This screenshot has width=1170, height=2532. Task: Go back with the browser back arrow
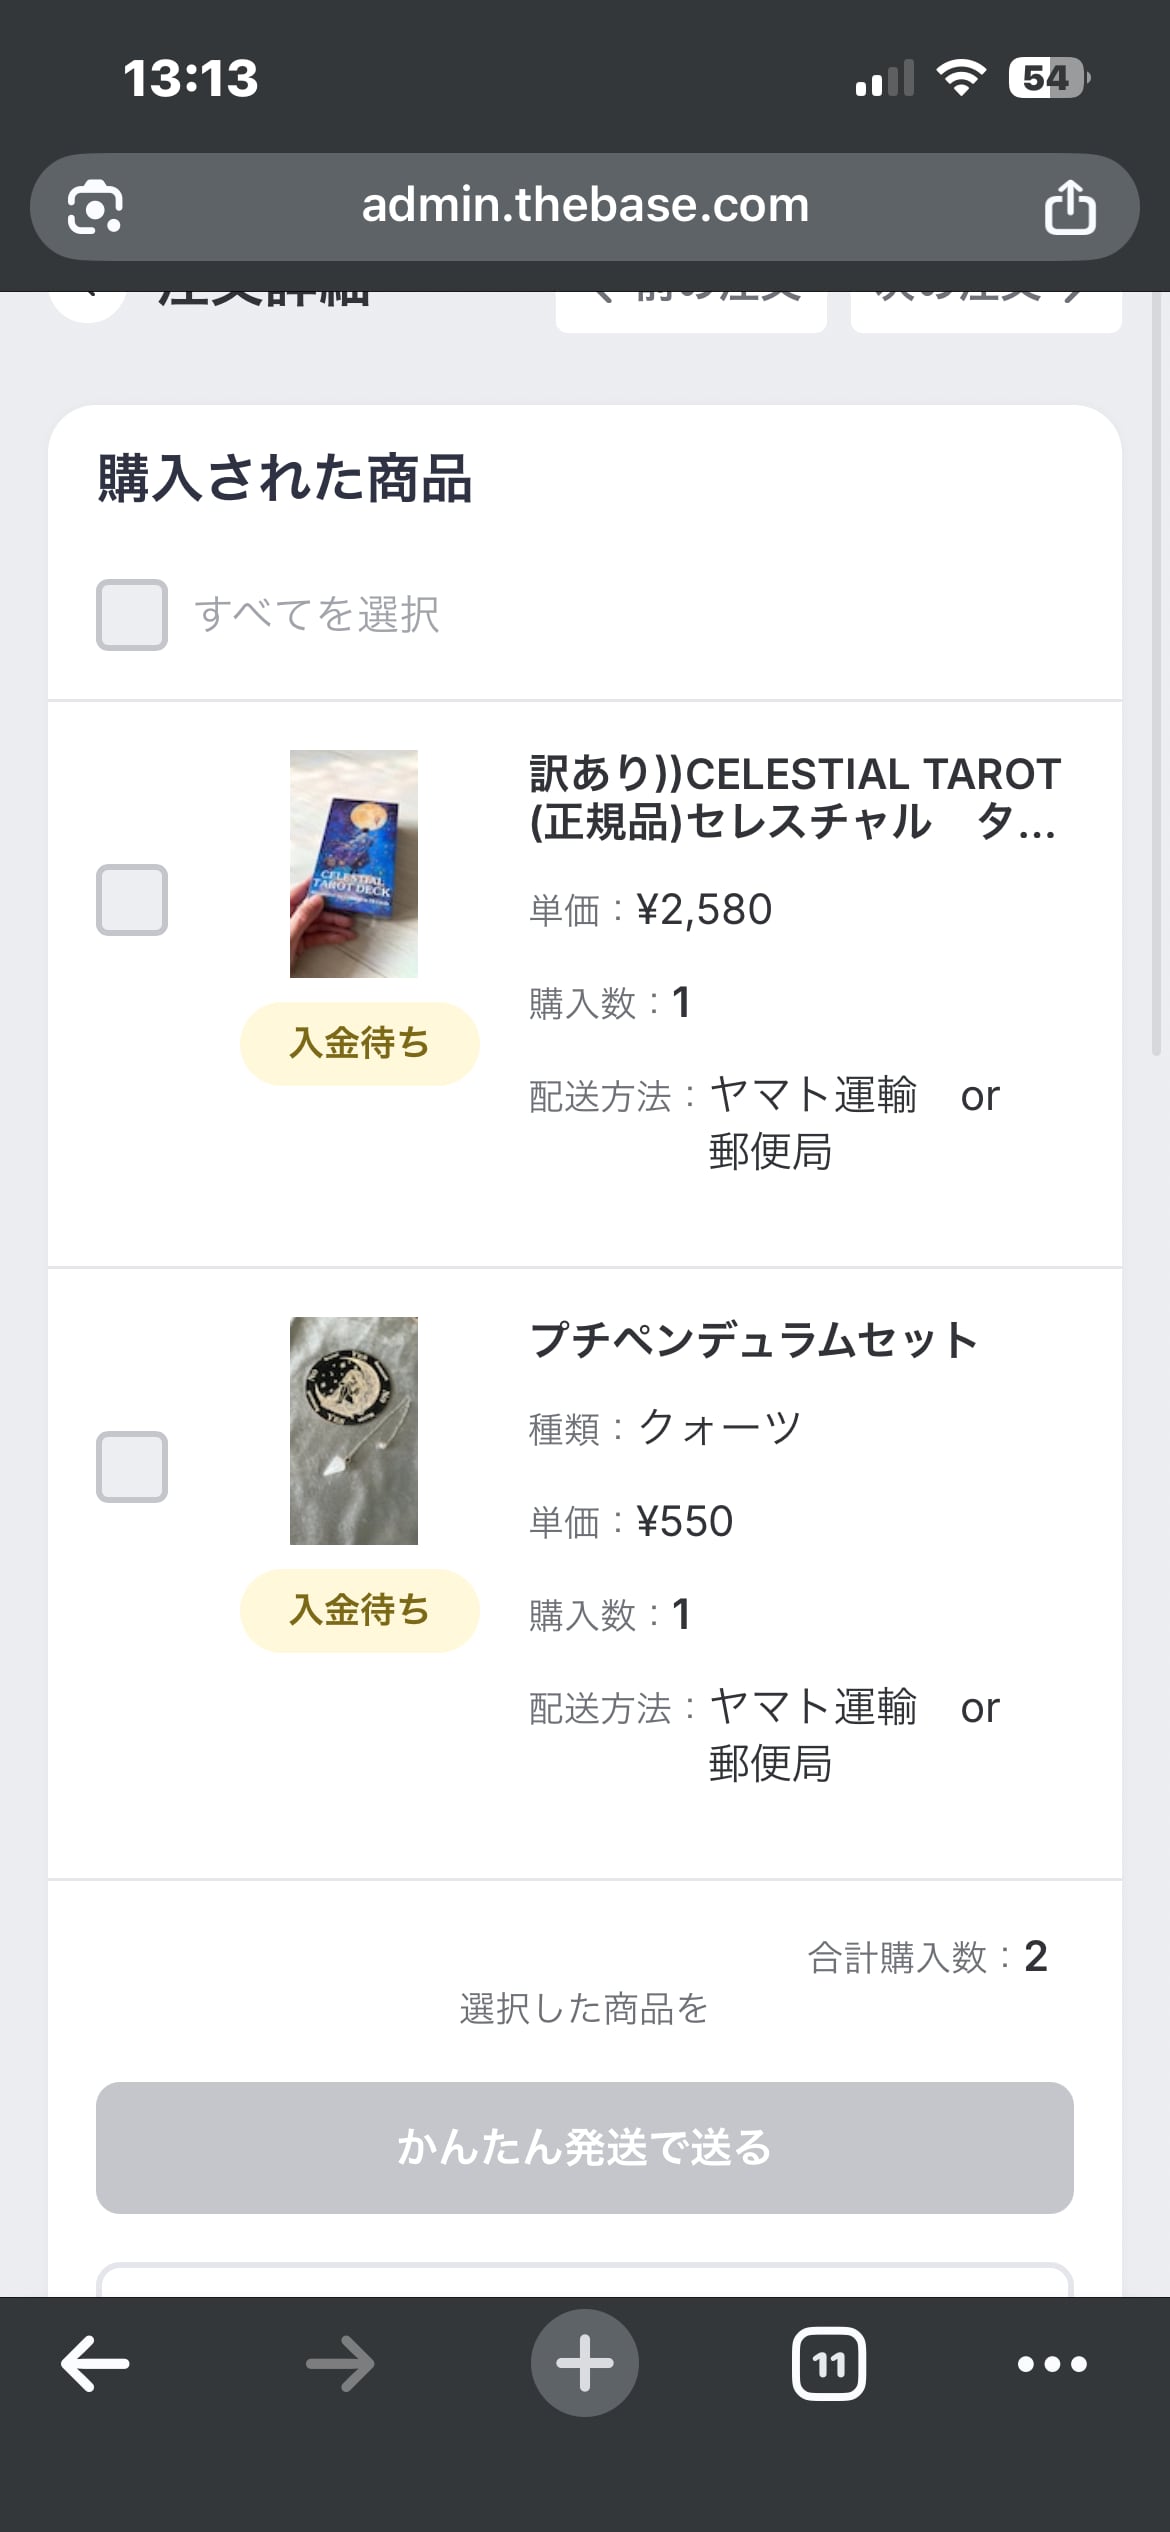point(95,2364)
